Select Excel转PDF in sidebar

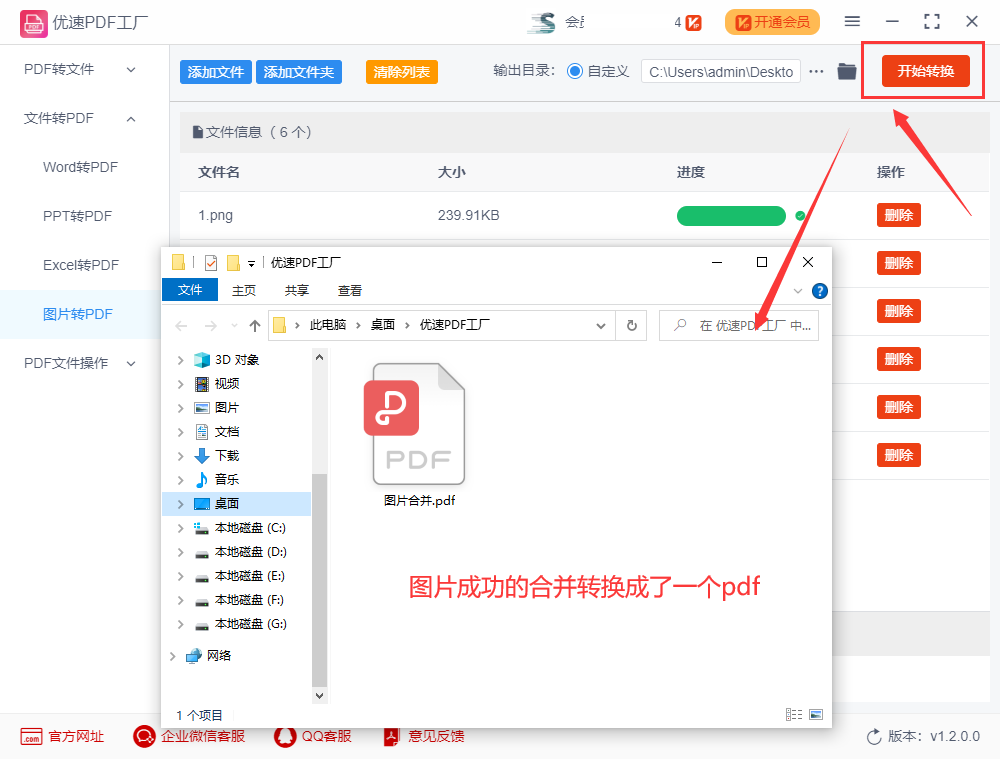[81, 265]
